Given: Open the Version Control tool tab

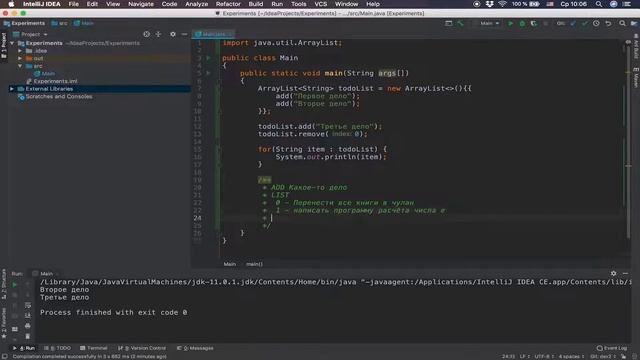Looking at the screenshot, I should (142, 348).
